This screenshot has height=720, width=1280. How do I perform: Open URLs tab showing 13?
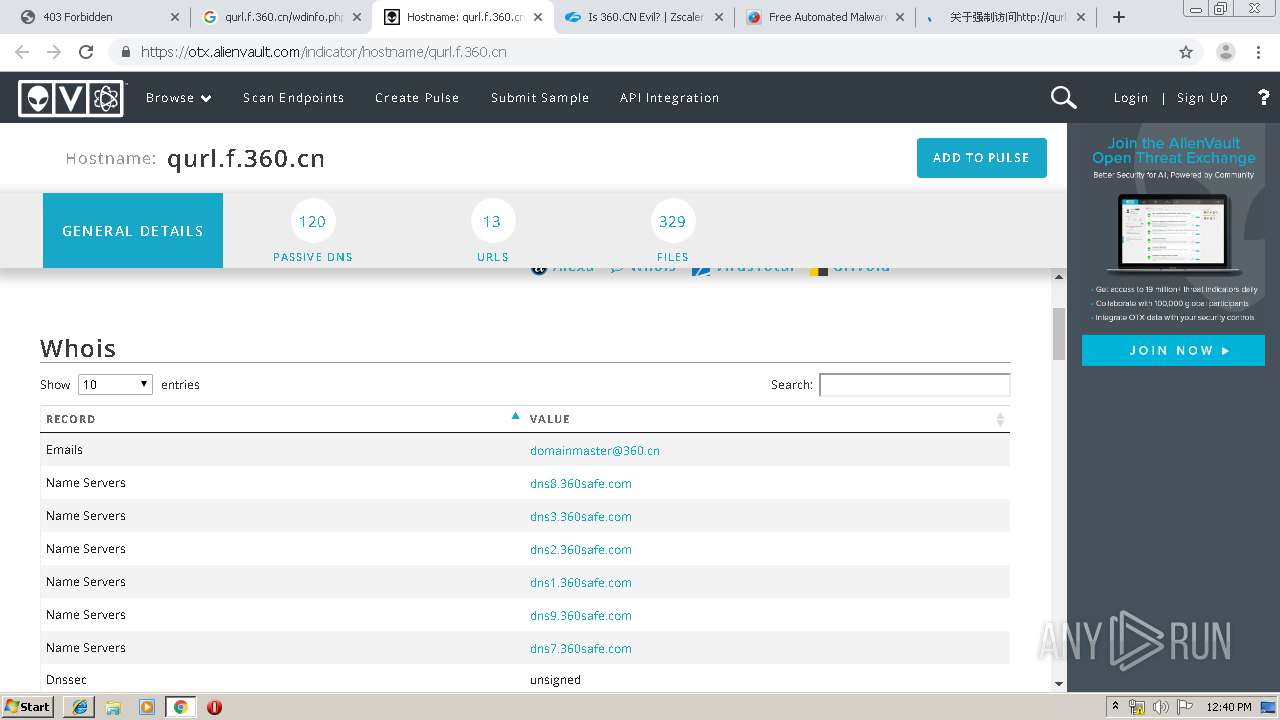pyautogui.click(x=493, y=232)
